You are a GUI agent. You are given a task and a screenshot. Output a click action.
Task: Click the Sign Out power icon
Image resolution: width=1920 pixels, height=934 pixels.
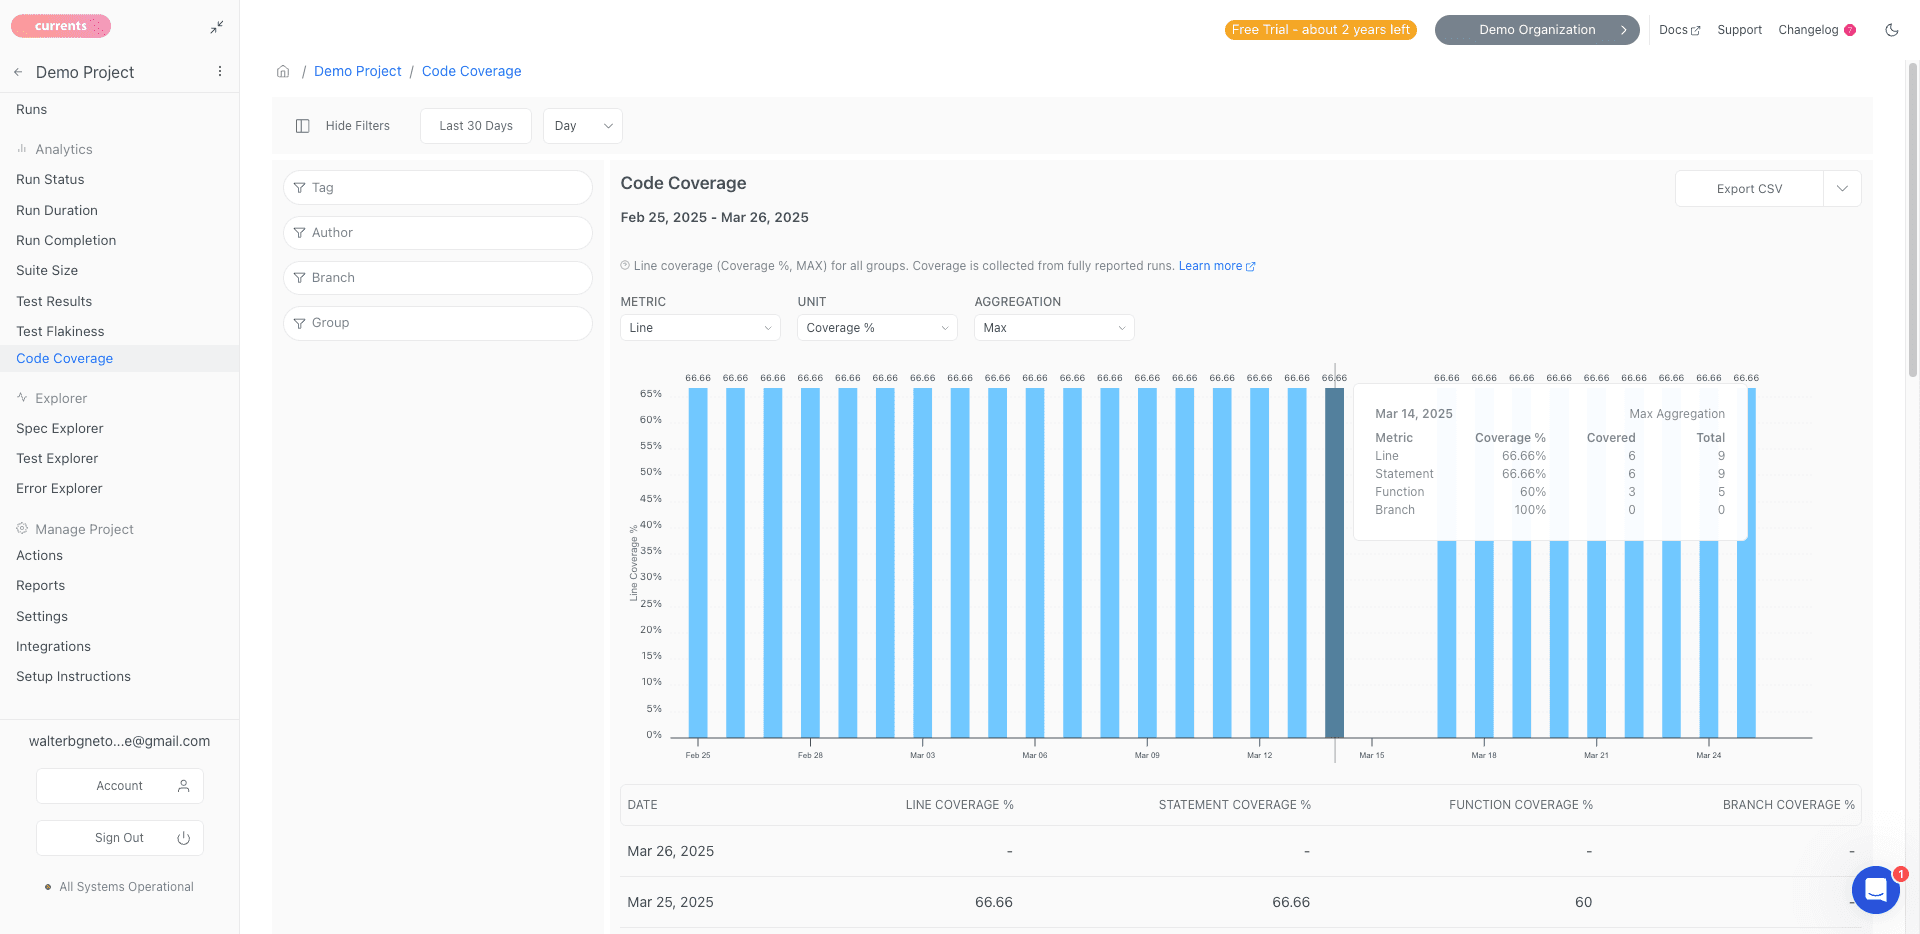[x=183, y=838]
